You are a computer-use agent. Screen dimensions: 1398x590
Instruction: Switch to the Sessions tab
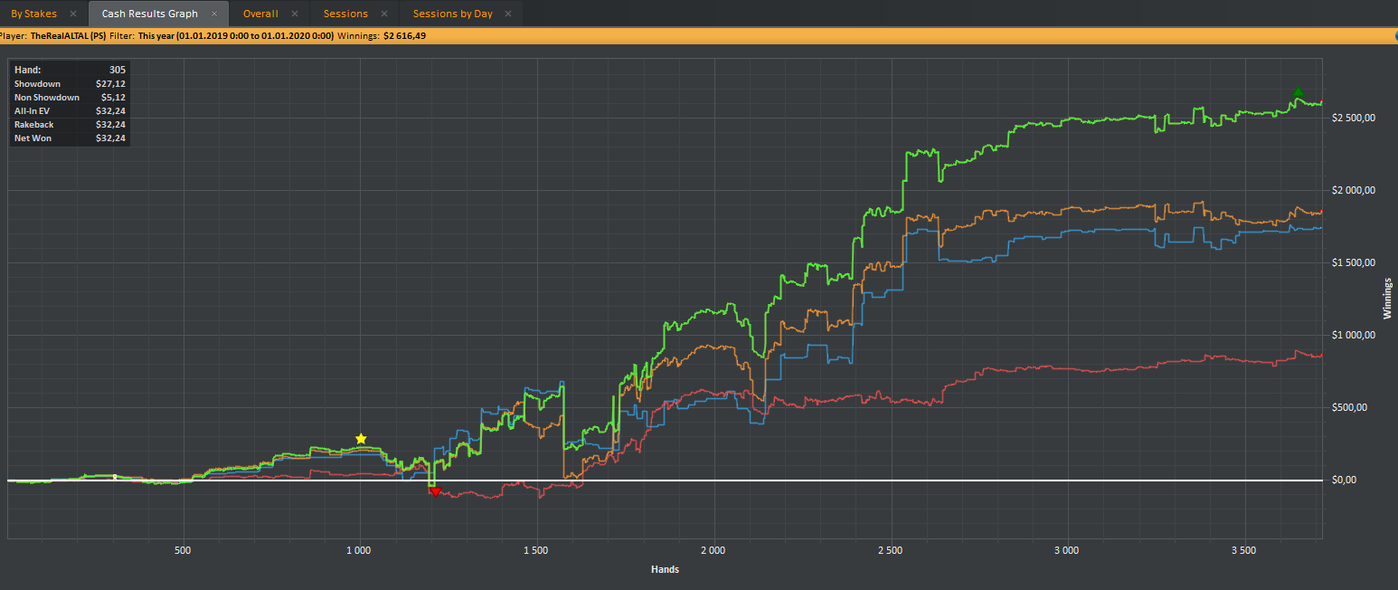345,14
